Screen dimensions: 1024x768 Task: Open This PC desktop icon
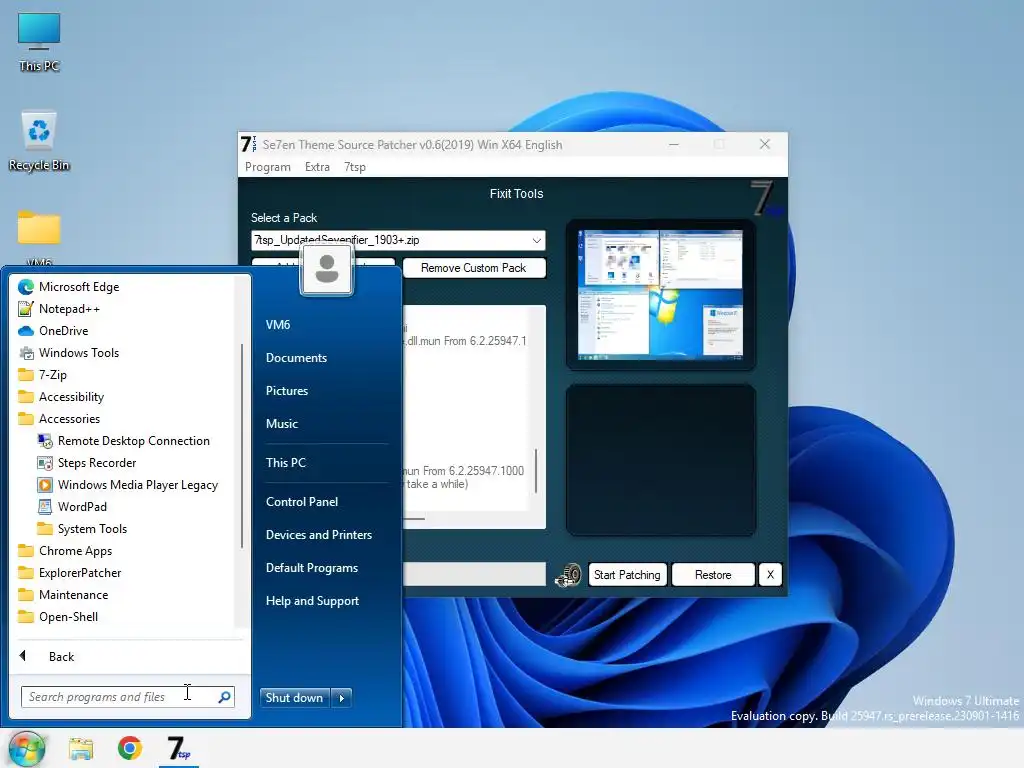click(x=39, y=42)
